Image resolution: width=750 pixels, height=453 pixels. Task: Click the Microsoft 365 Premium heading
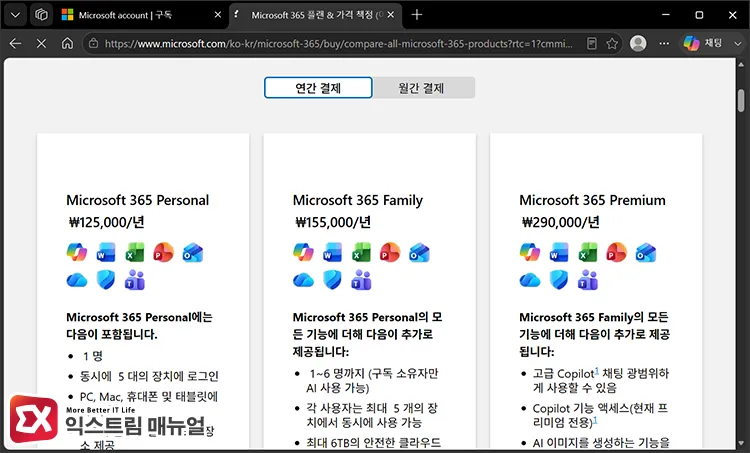coord(592,200)
